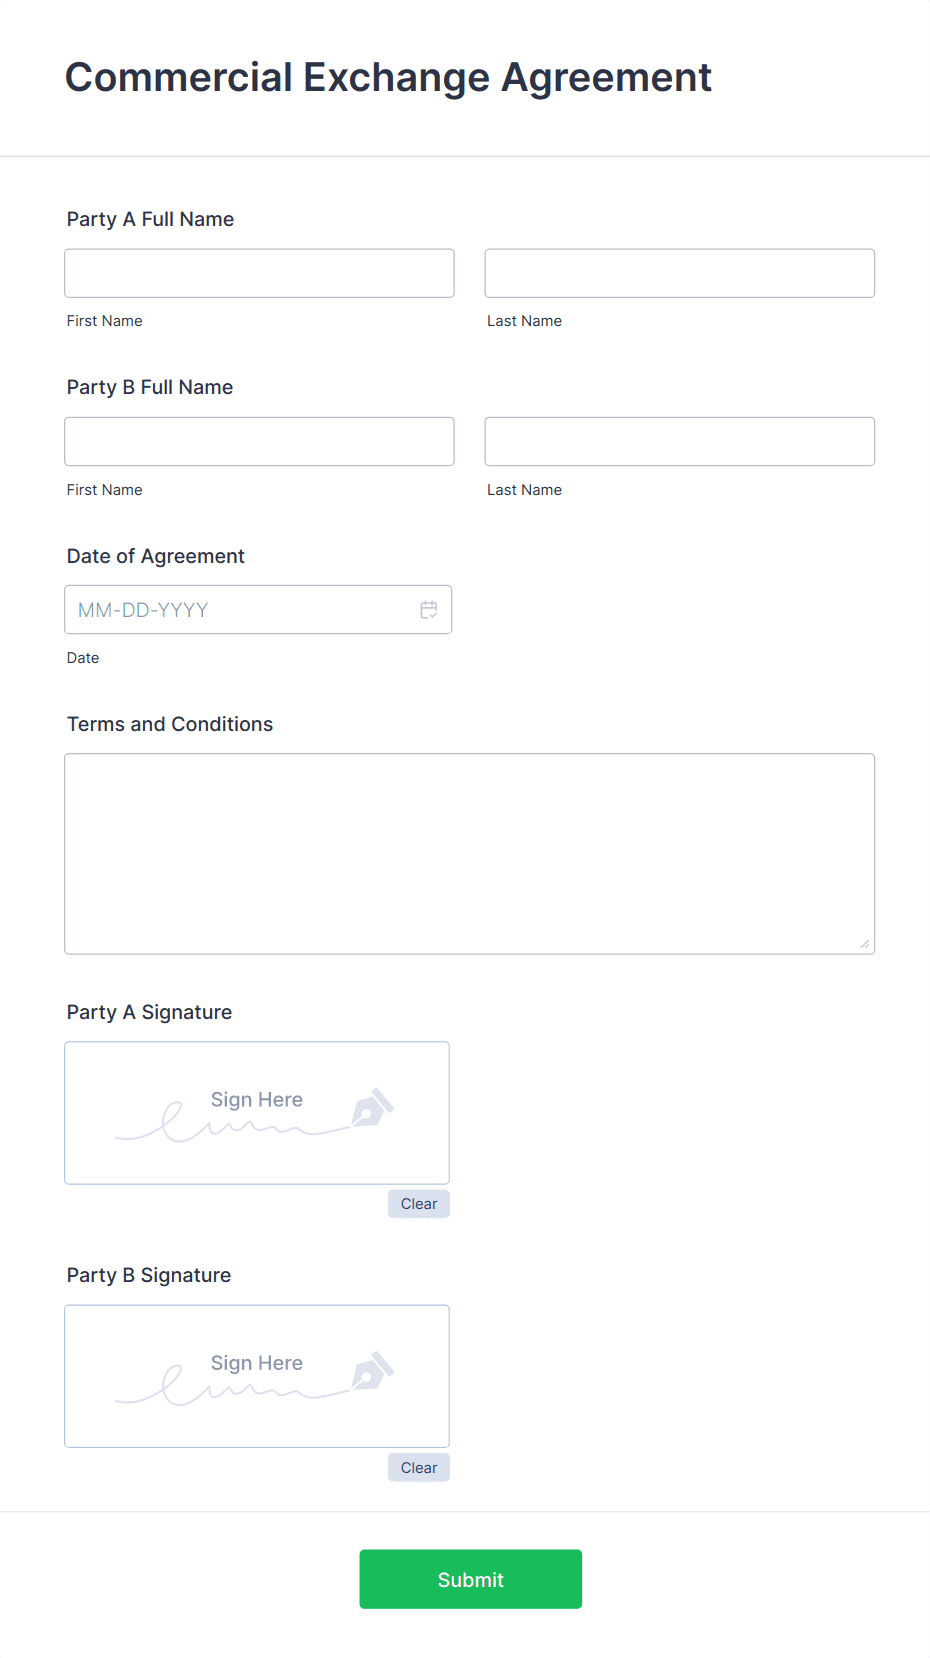
Task: Select Party B Last Name input
Action: coord(679,441)
